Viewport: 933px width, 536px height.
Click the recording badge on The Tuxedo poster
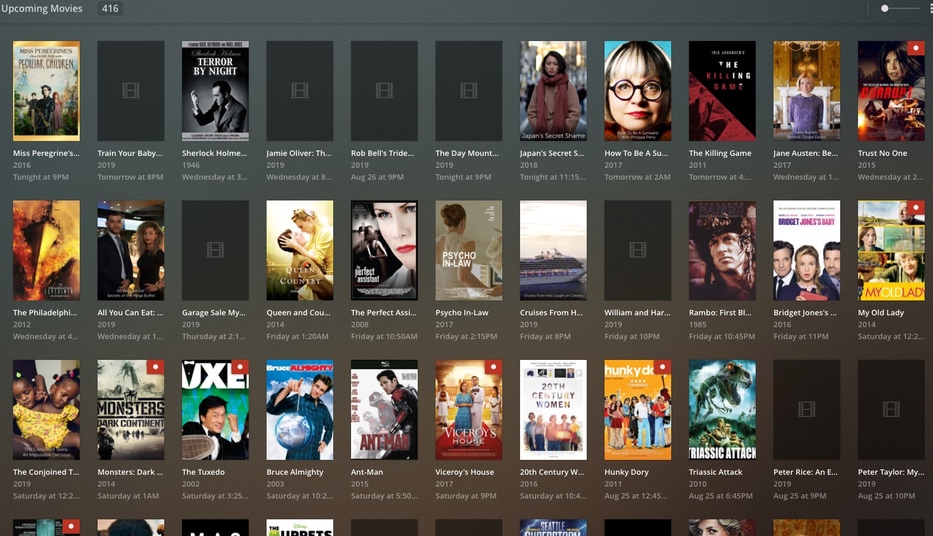click(240, 367)
